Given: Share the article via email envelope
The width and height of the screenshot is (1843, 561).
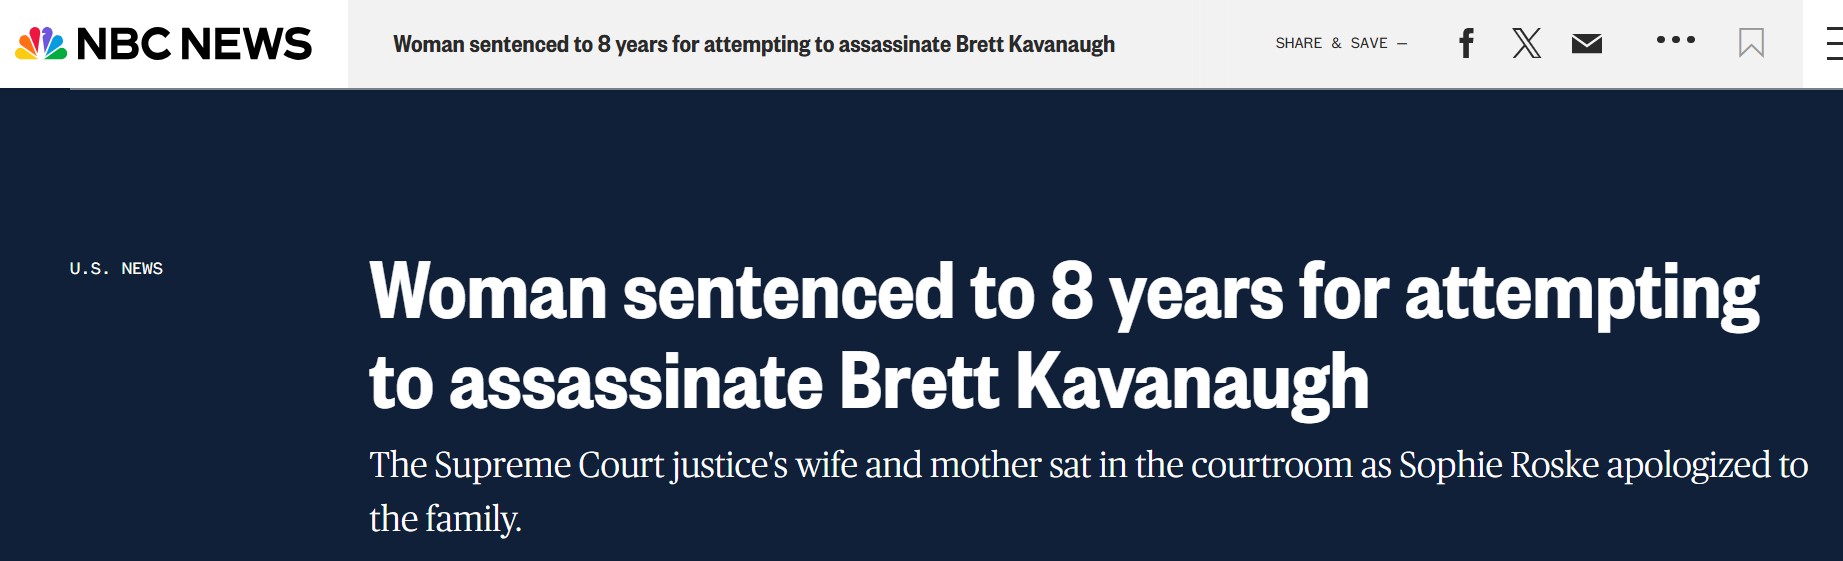Looking at the screenshot, I should pyautogui.click(x=1587, y=43).
